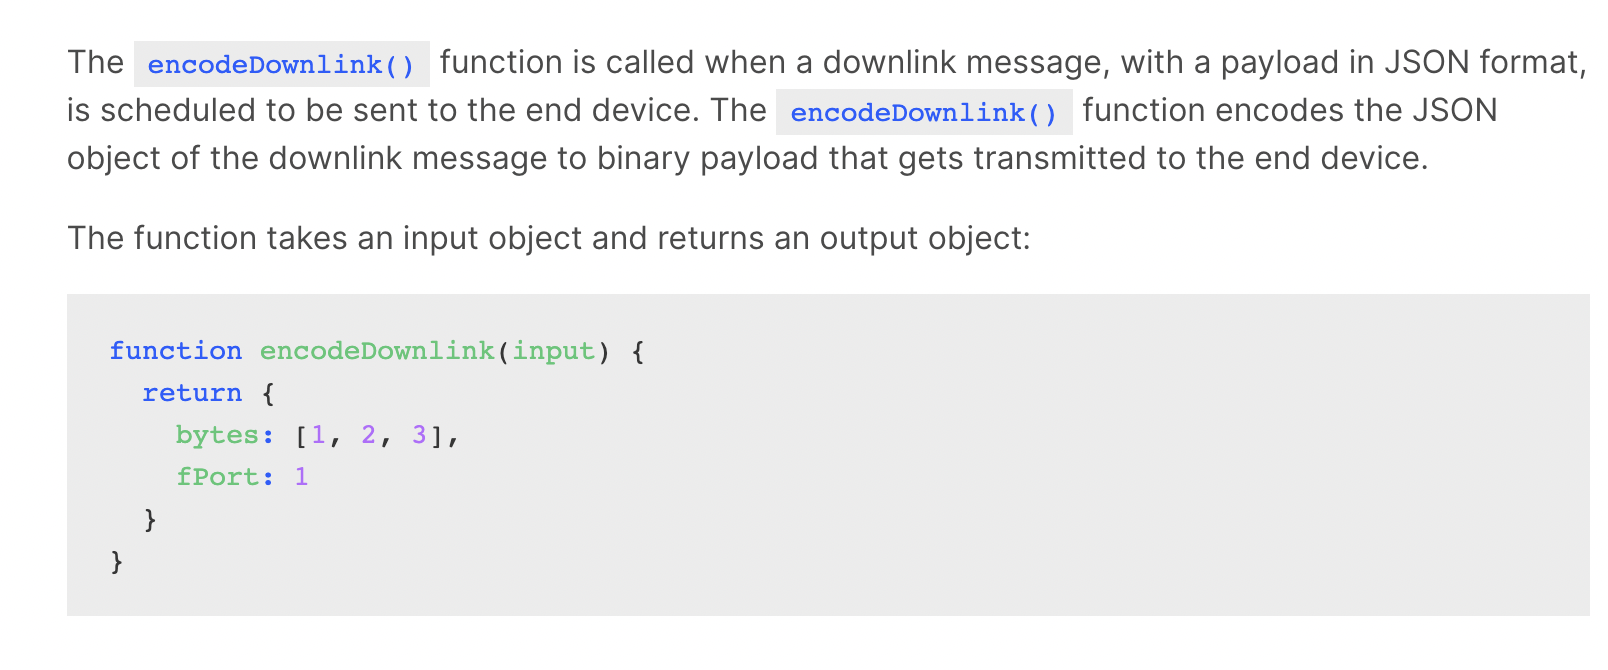The width and height of the screenshot is (1608, 670).
Task: Click the number 3 in the bytes array
Action: click(419, 435)
